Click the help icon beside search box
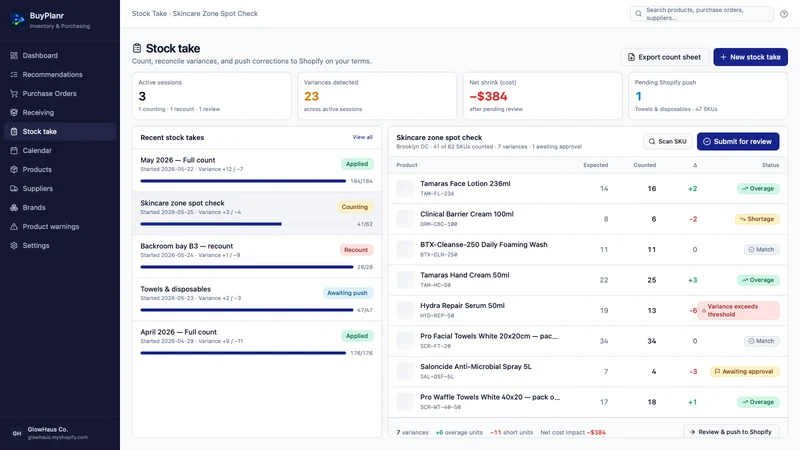 (x=784, y=14)
